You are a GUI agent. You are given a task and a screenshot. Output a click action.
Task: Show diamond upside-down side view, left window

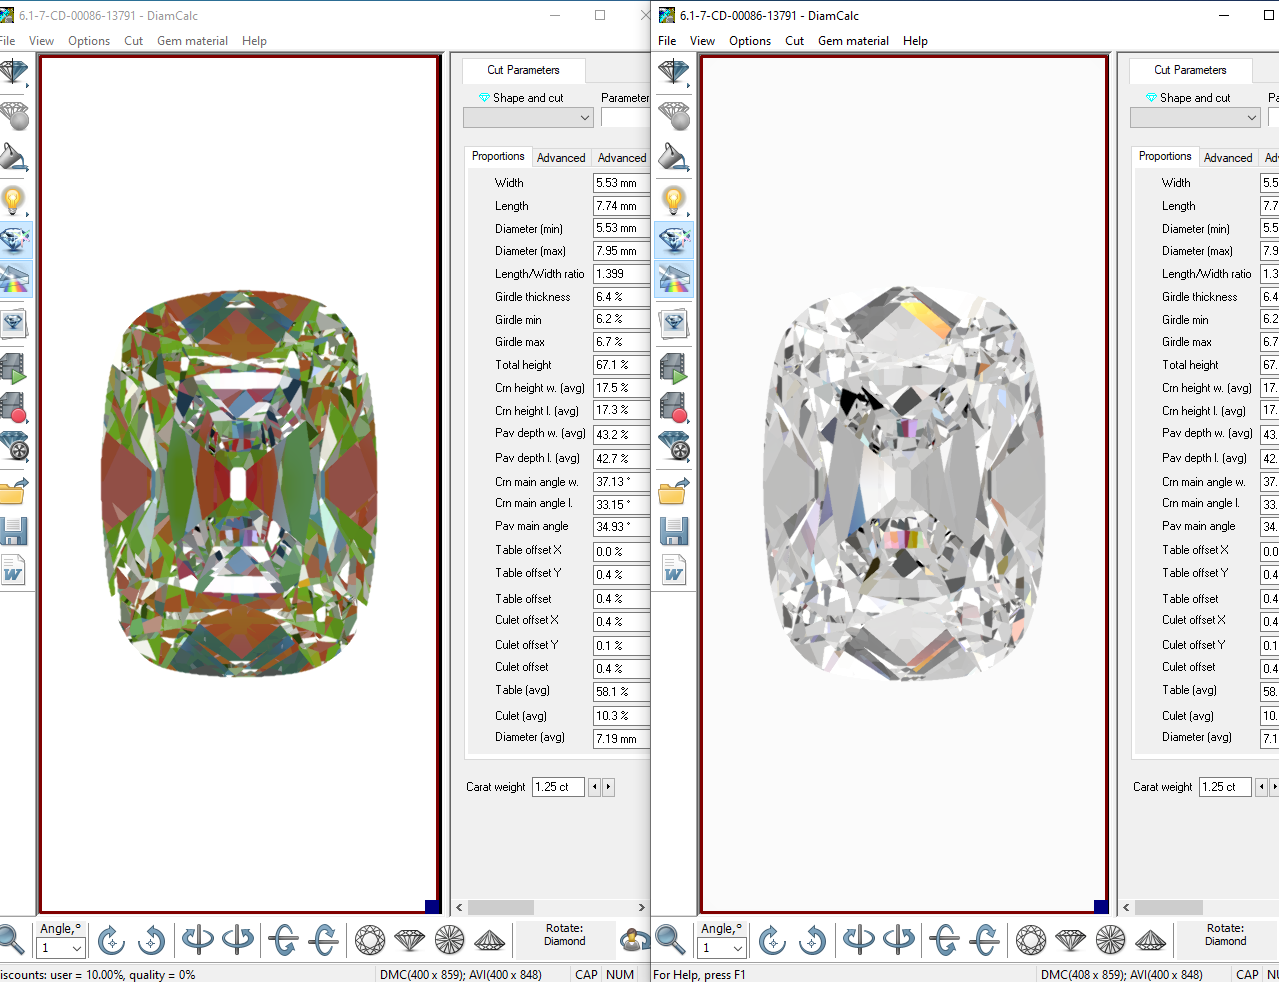(x=490, y=940)
